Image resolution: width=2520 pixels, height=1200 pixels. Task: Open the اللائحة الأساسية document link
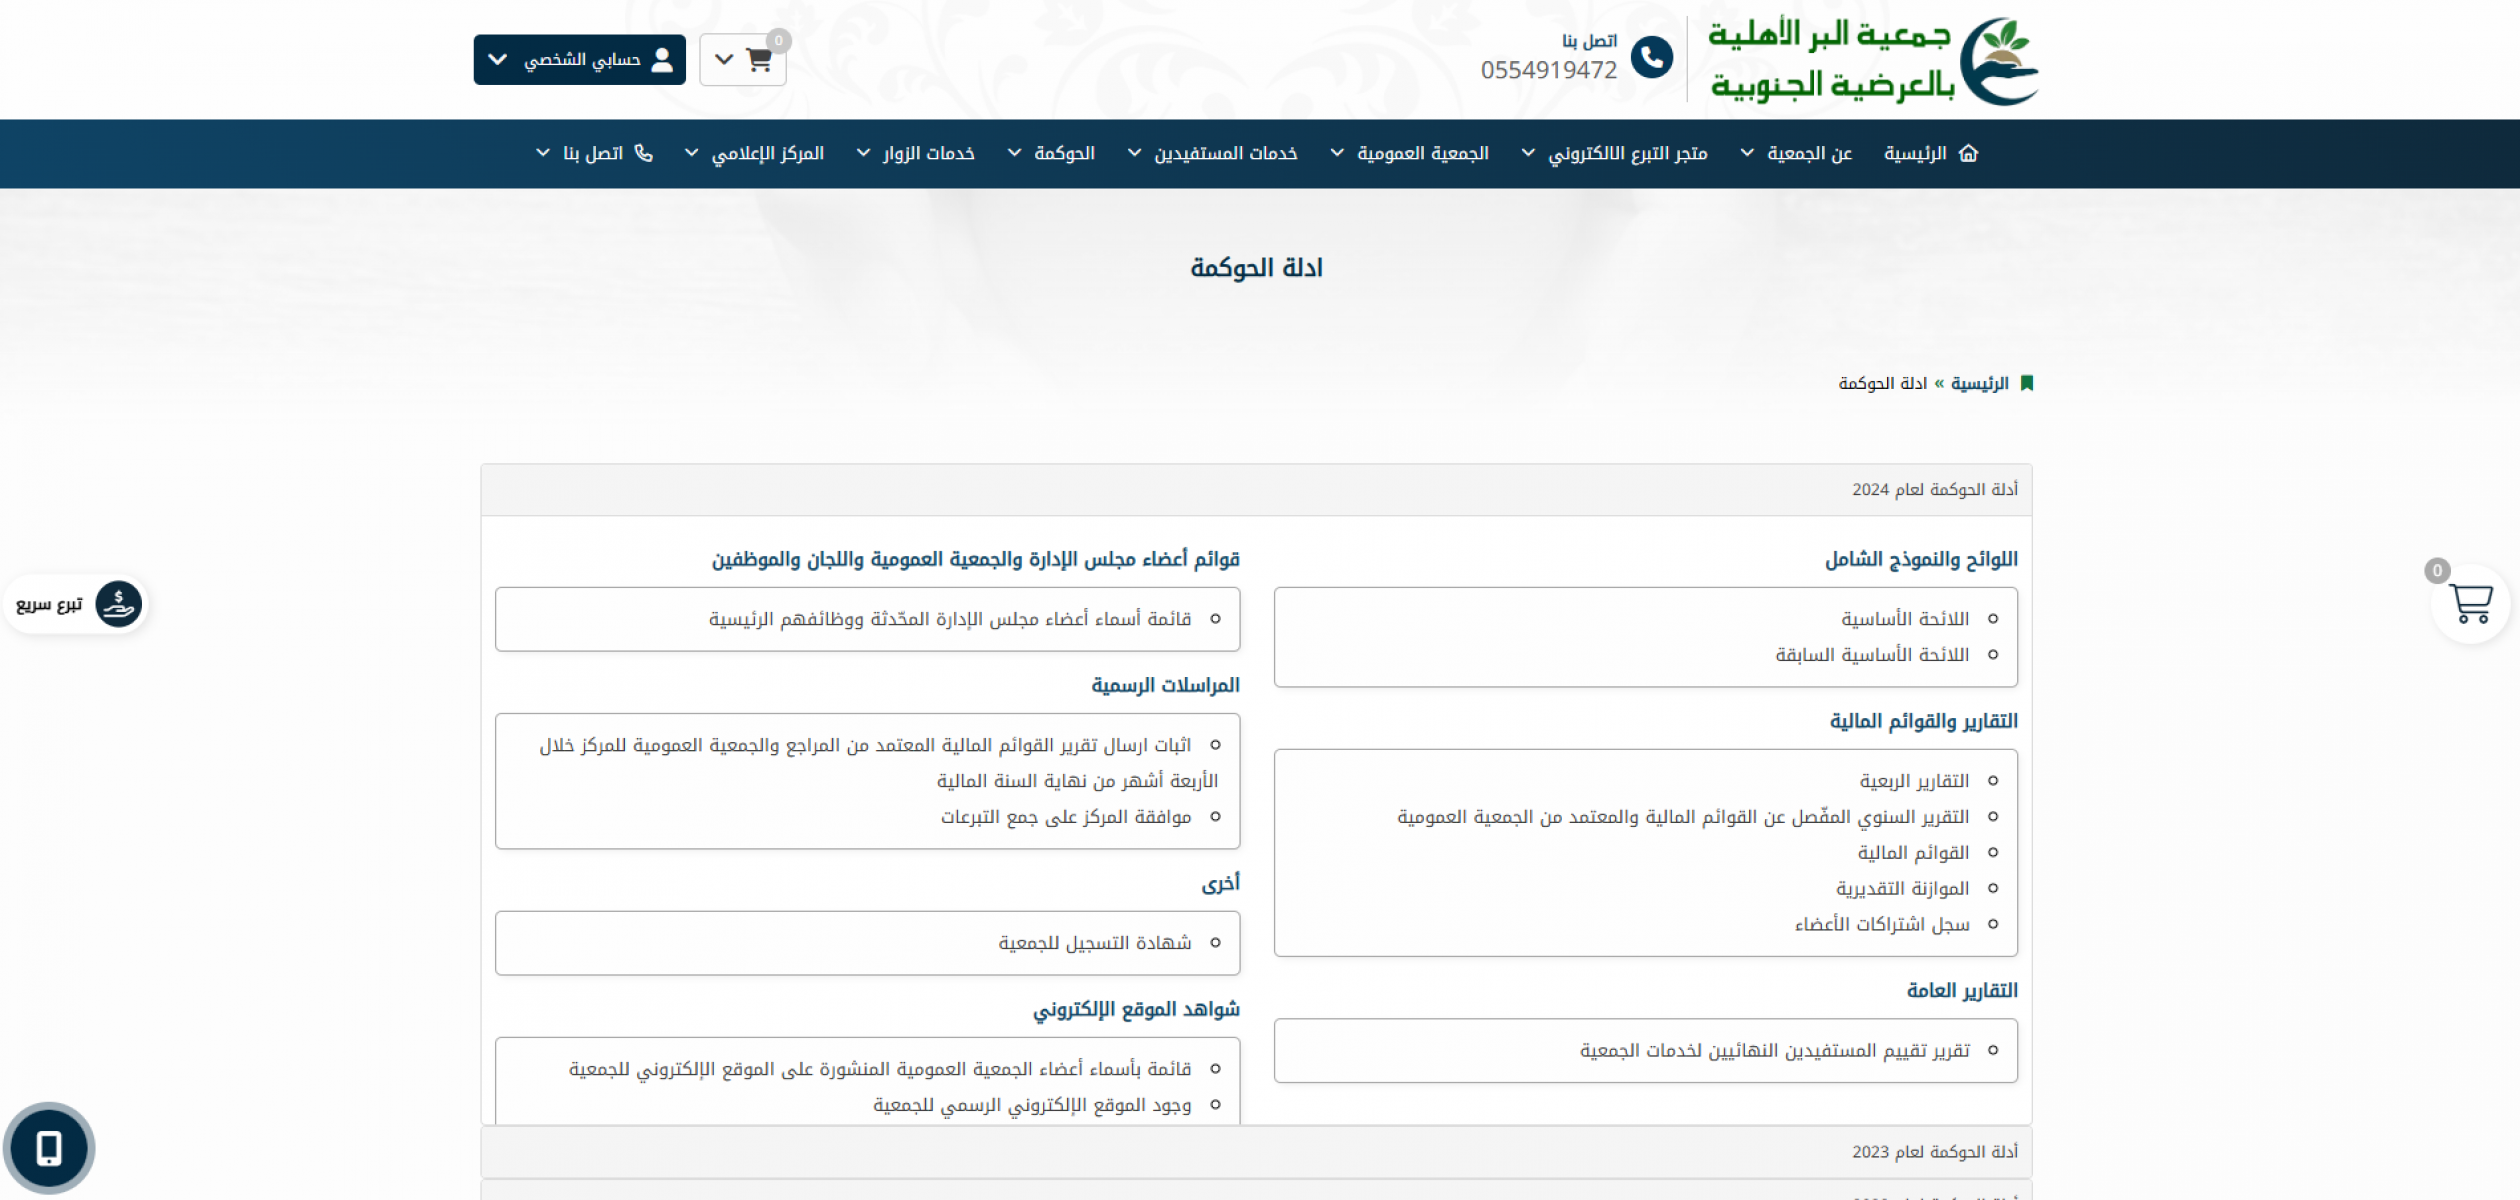pos(1904,619)
